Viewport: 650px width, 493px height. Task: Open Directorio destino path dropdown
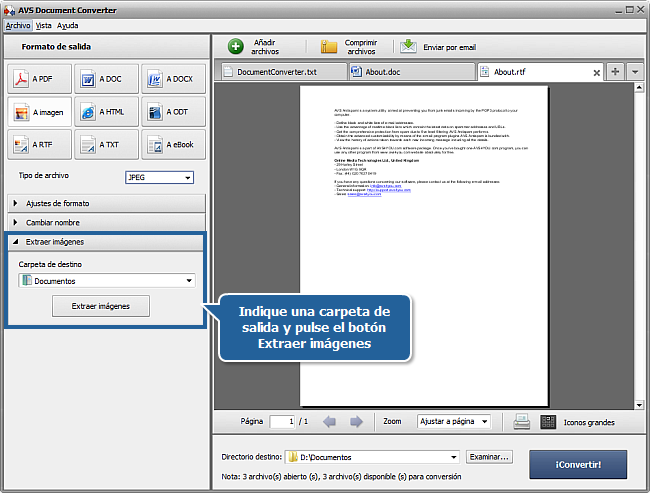click(372, 457)
